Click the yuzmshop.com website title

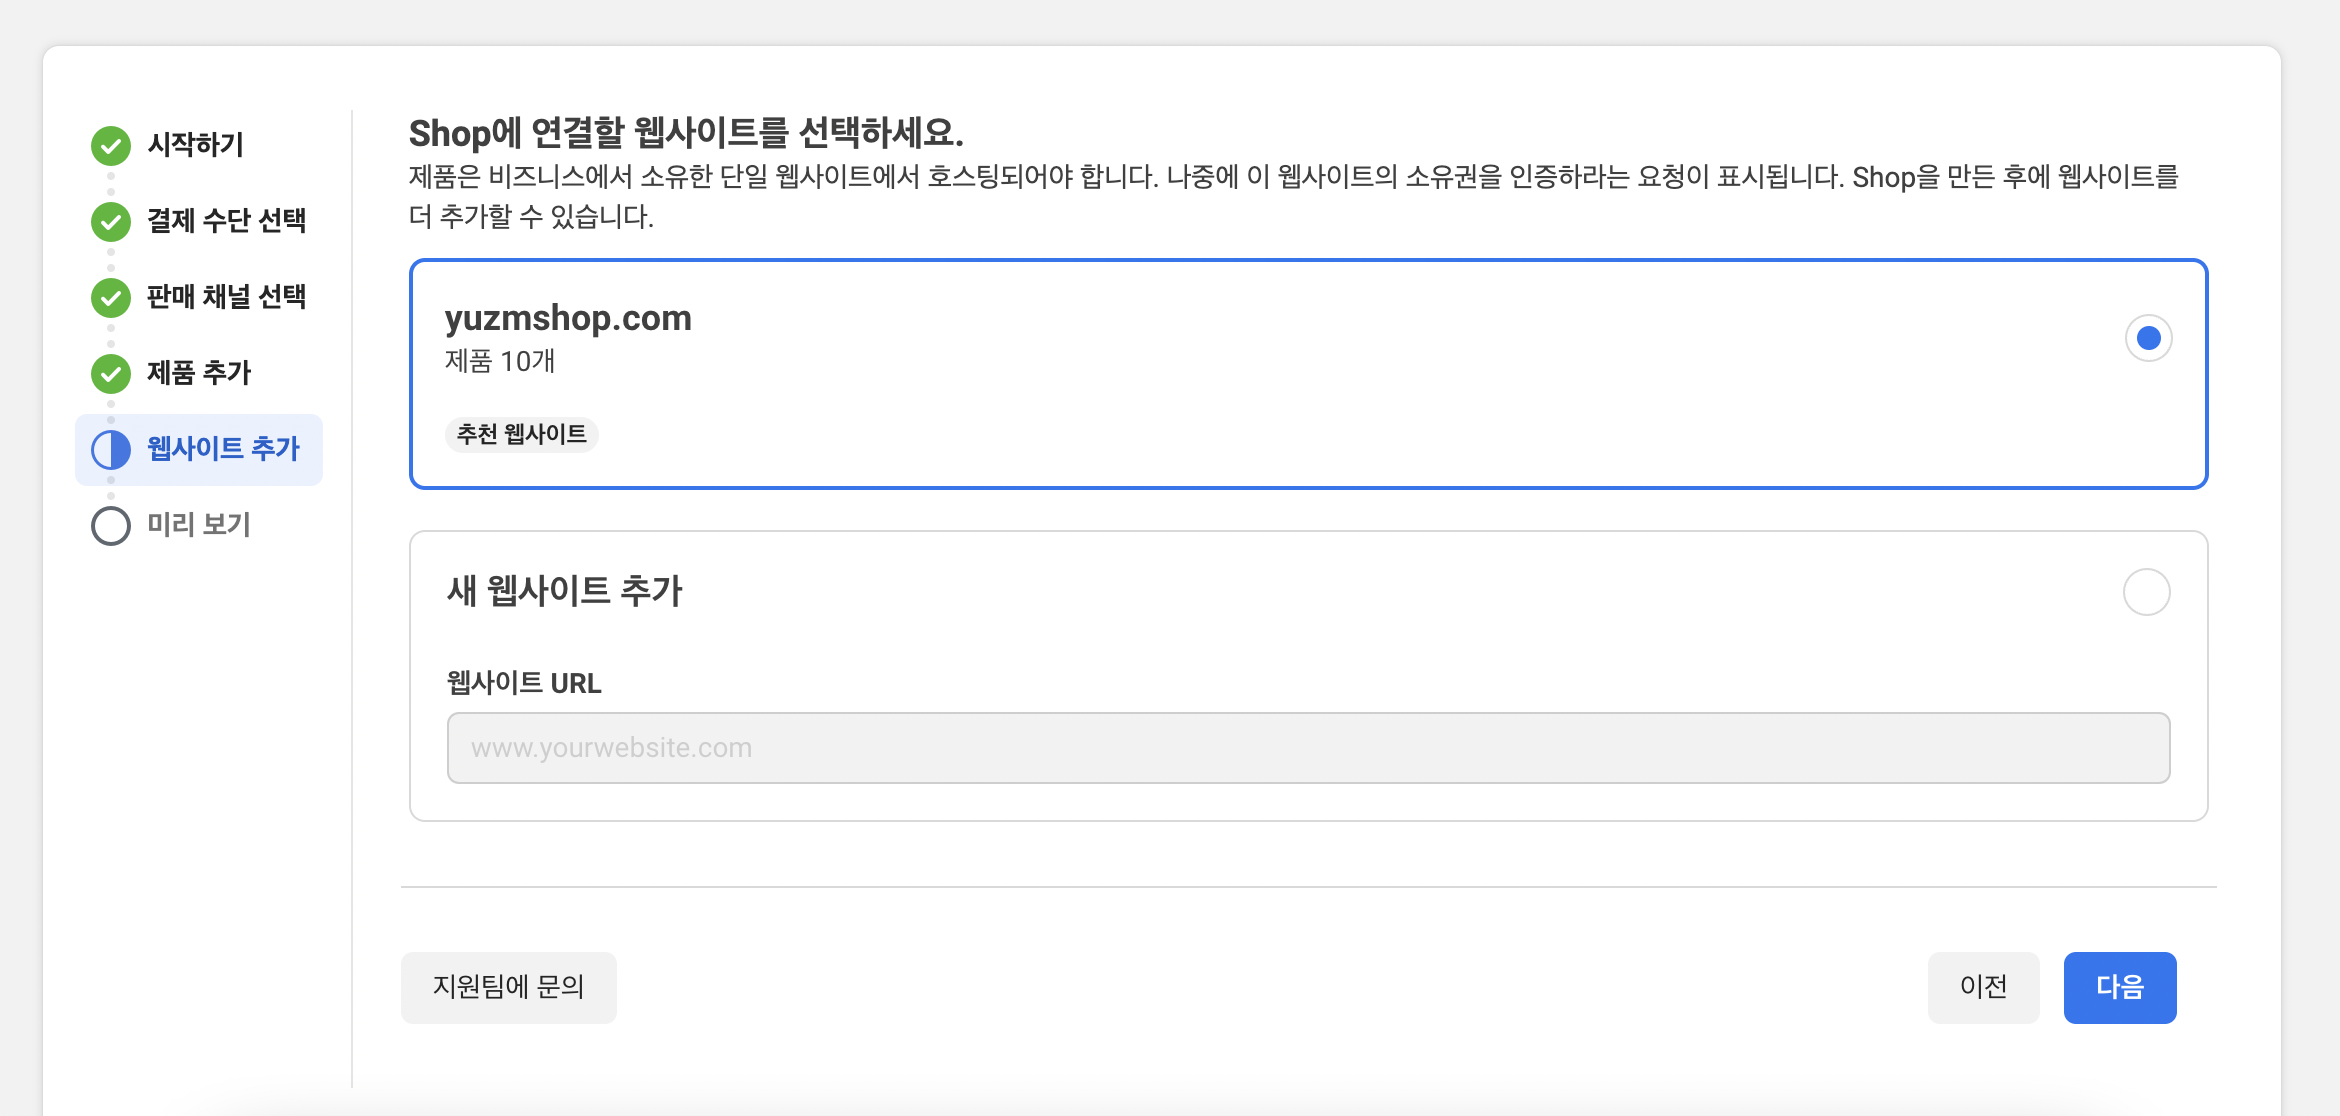[568, 318]
